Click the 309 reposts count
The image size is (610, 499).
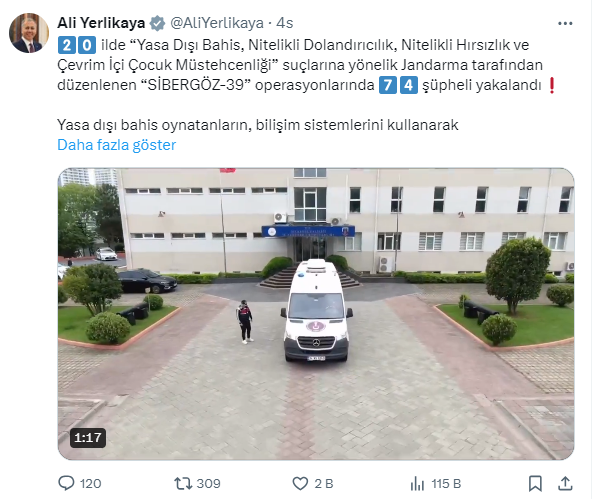[x=209, y=483]
